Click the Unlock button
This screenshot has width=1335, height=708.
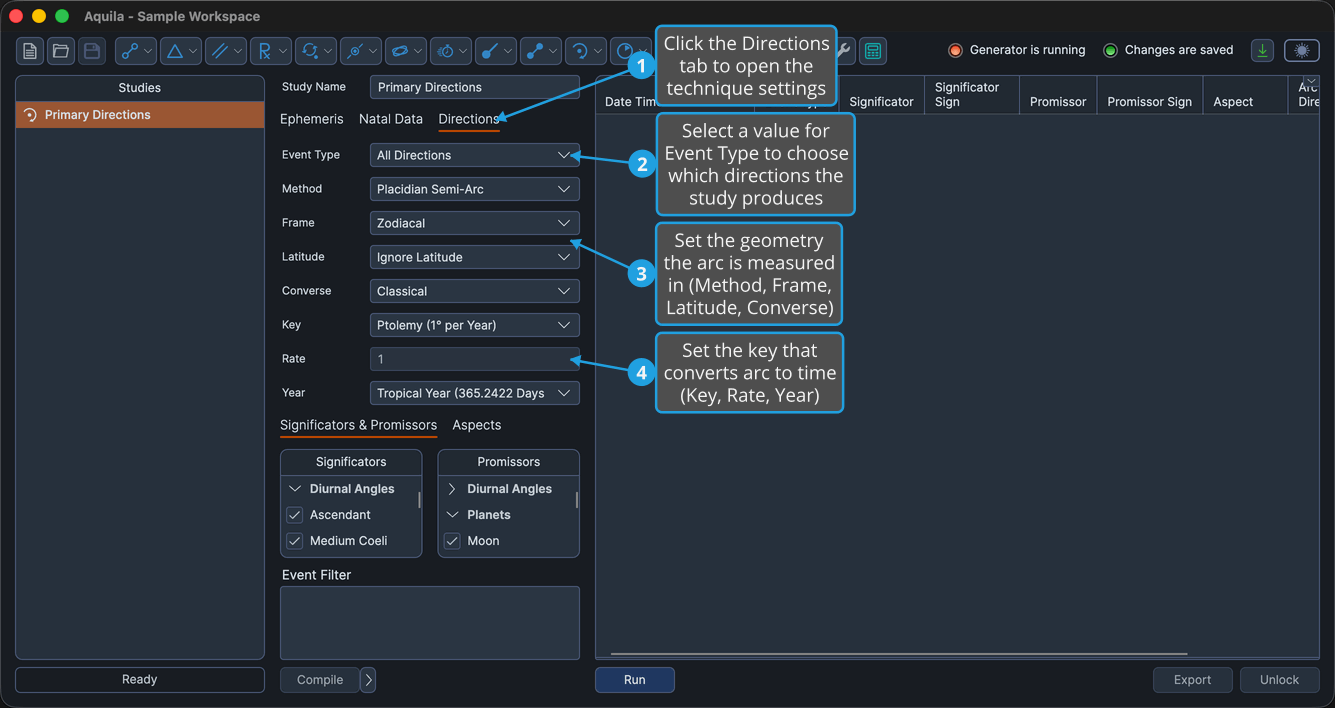(1280, 680)
